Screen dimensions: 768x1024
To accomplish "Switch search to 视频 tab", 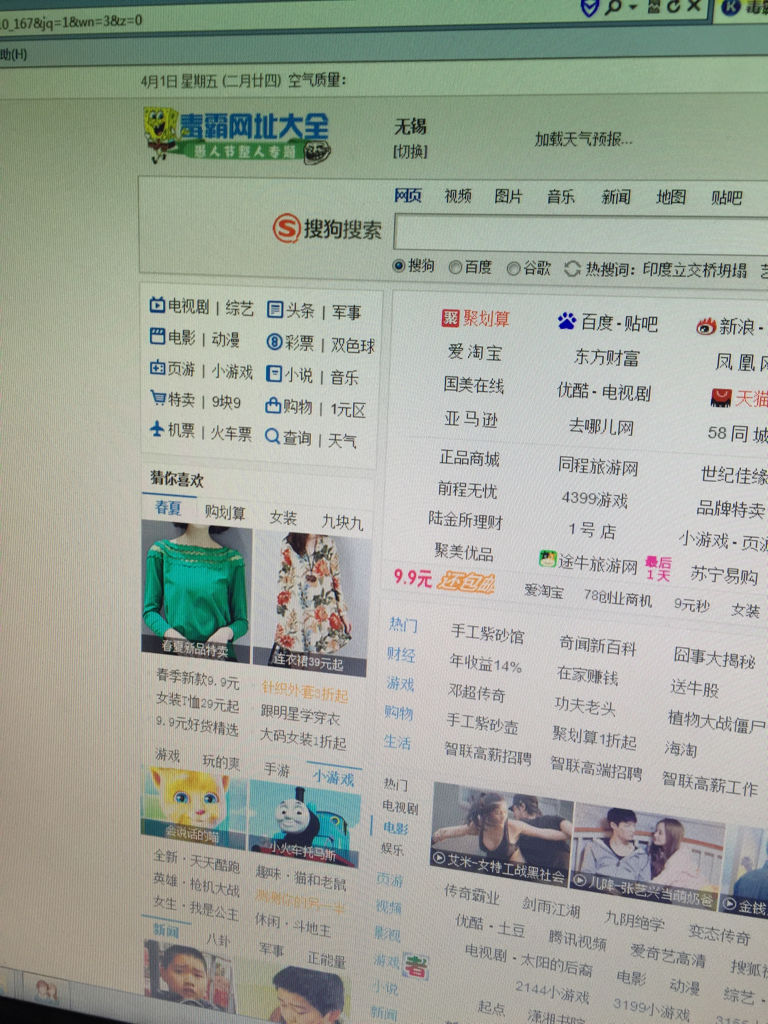I will [x=458, y=195].
